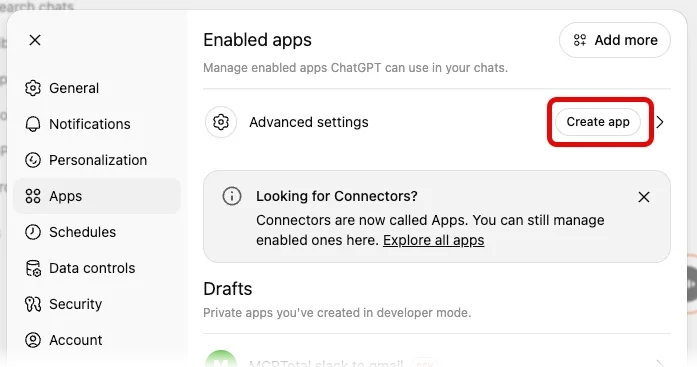This screenshot has width=697, height=367.
Task: Click the info icon in Connectors notice
Action: [232, 196]
